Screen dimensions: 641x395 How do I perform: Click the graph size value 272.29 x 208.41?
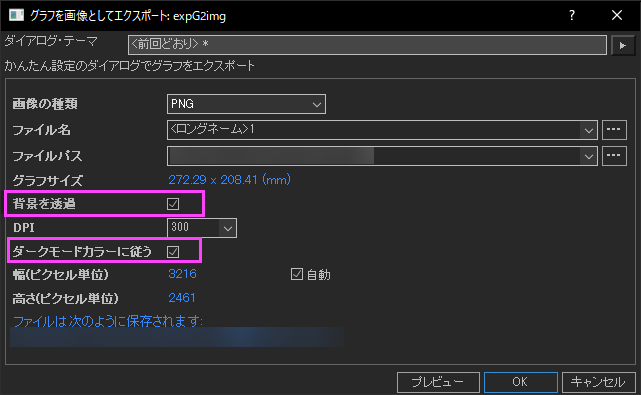(x=229, y=180)
